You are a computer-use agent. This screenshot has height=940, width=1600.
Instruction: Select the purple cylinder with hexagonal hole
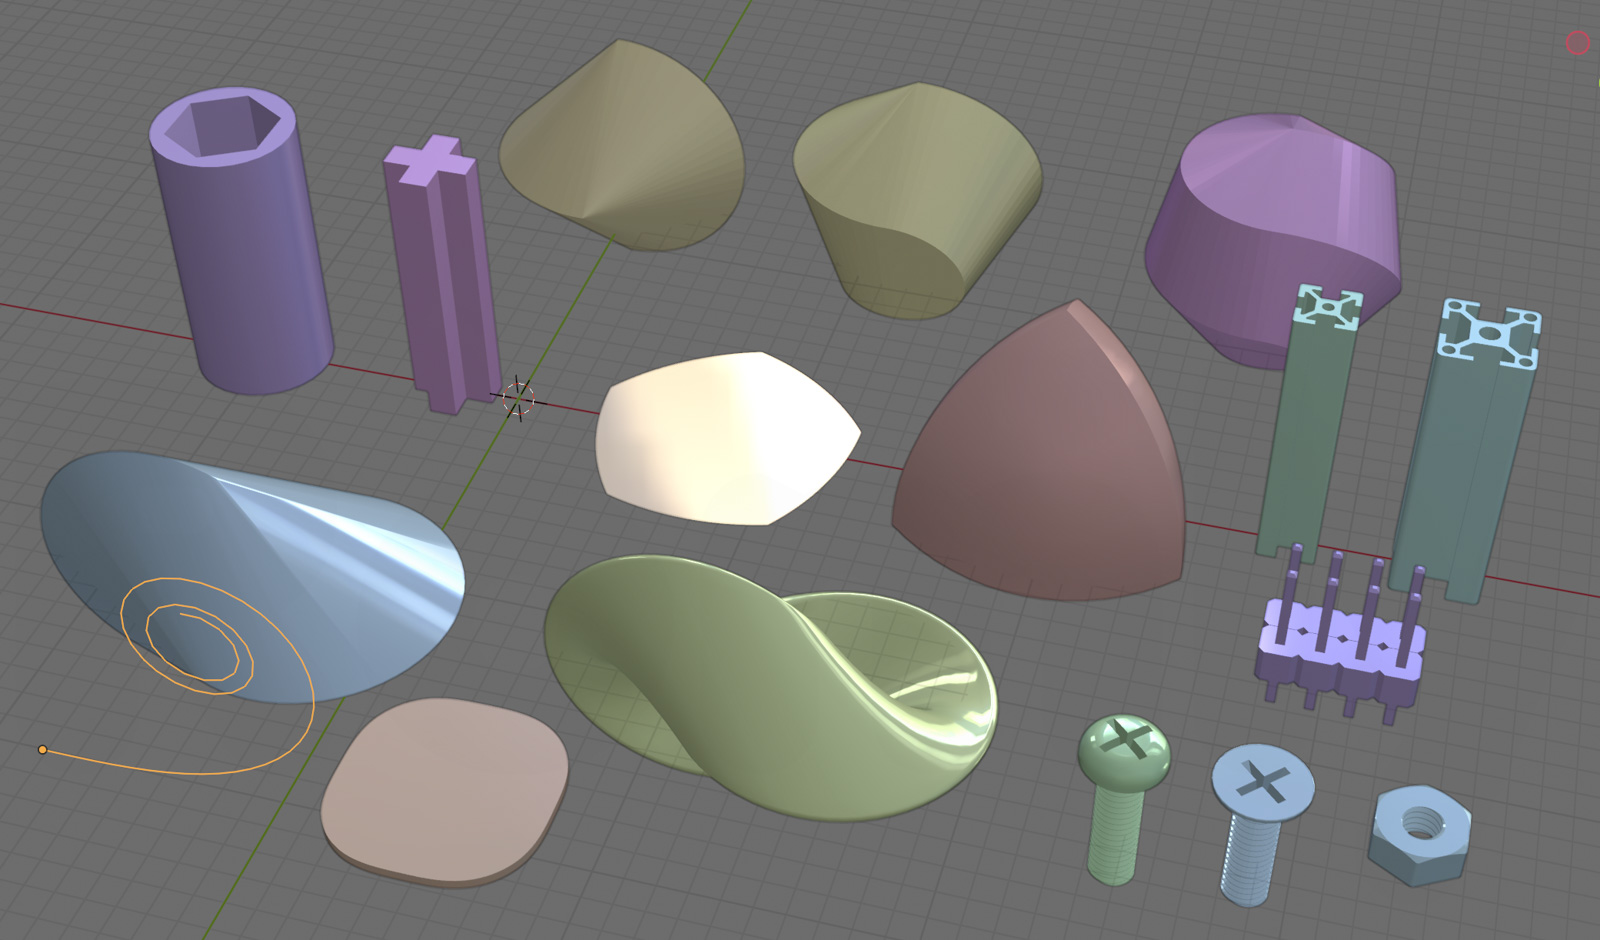(240, 240)
